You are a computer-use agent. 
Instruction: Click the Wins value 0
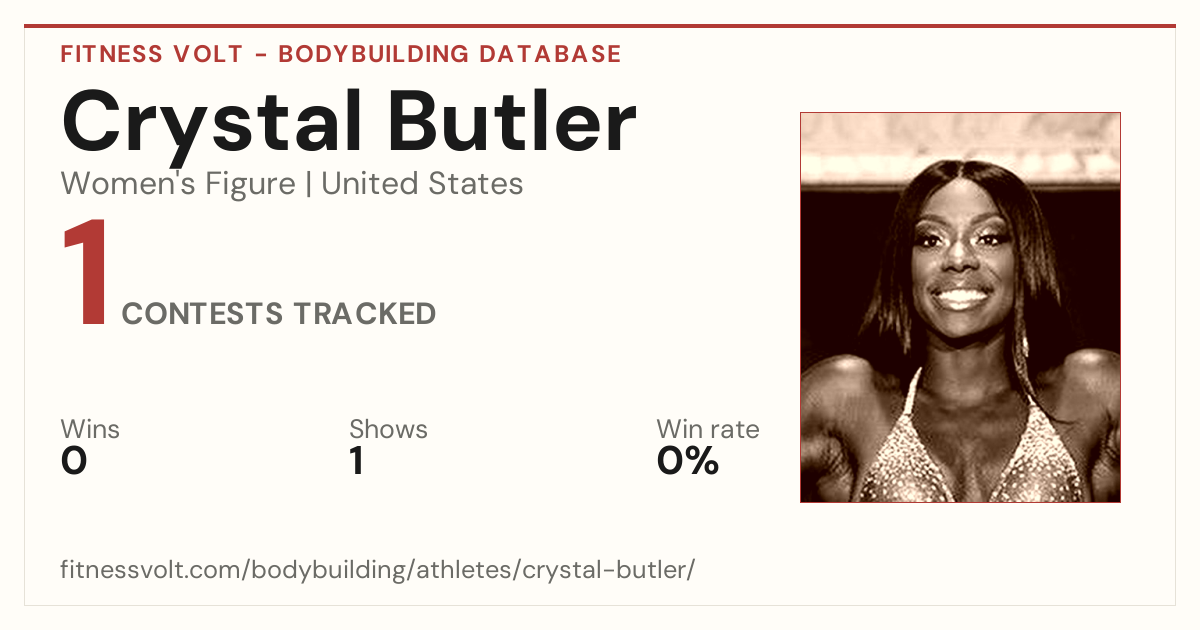coord(74,461)
